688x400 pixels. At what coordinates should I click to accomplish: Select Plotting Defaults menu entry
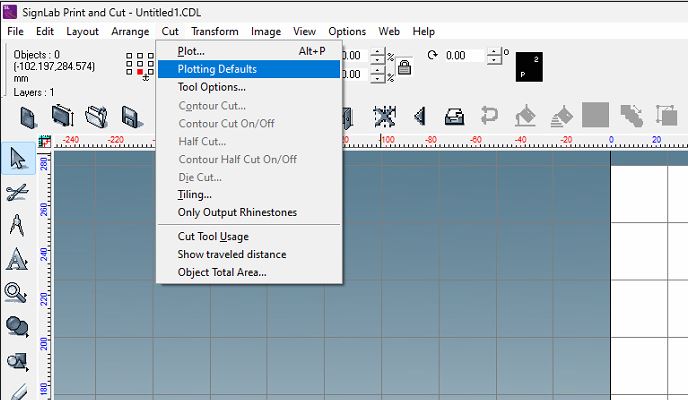(x=249, y=69)
